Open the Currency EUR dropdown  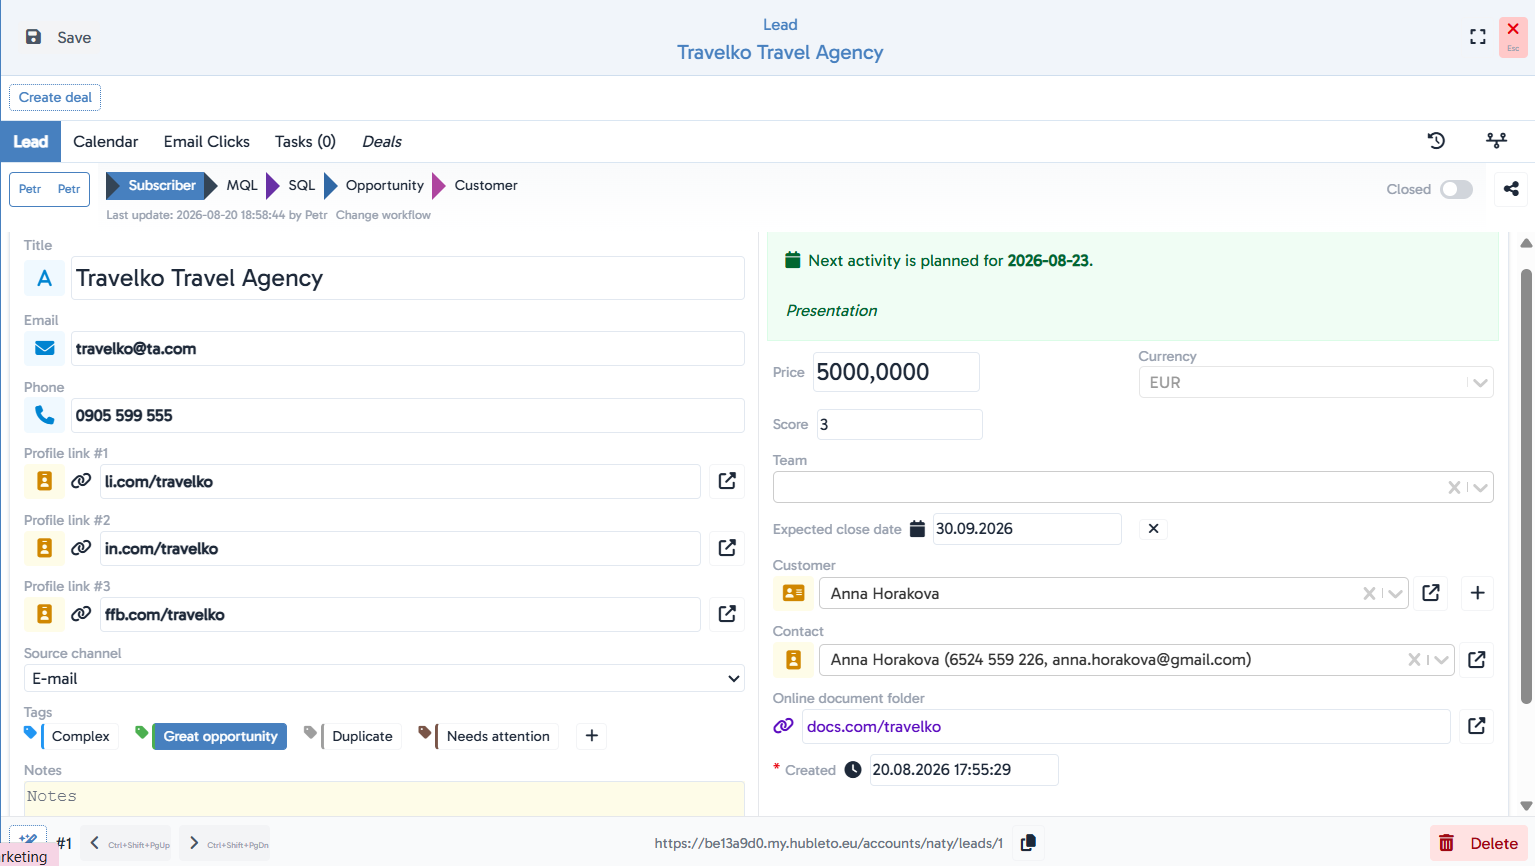tap(1316, 382)
